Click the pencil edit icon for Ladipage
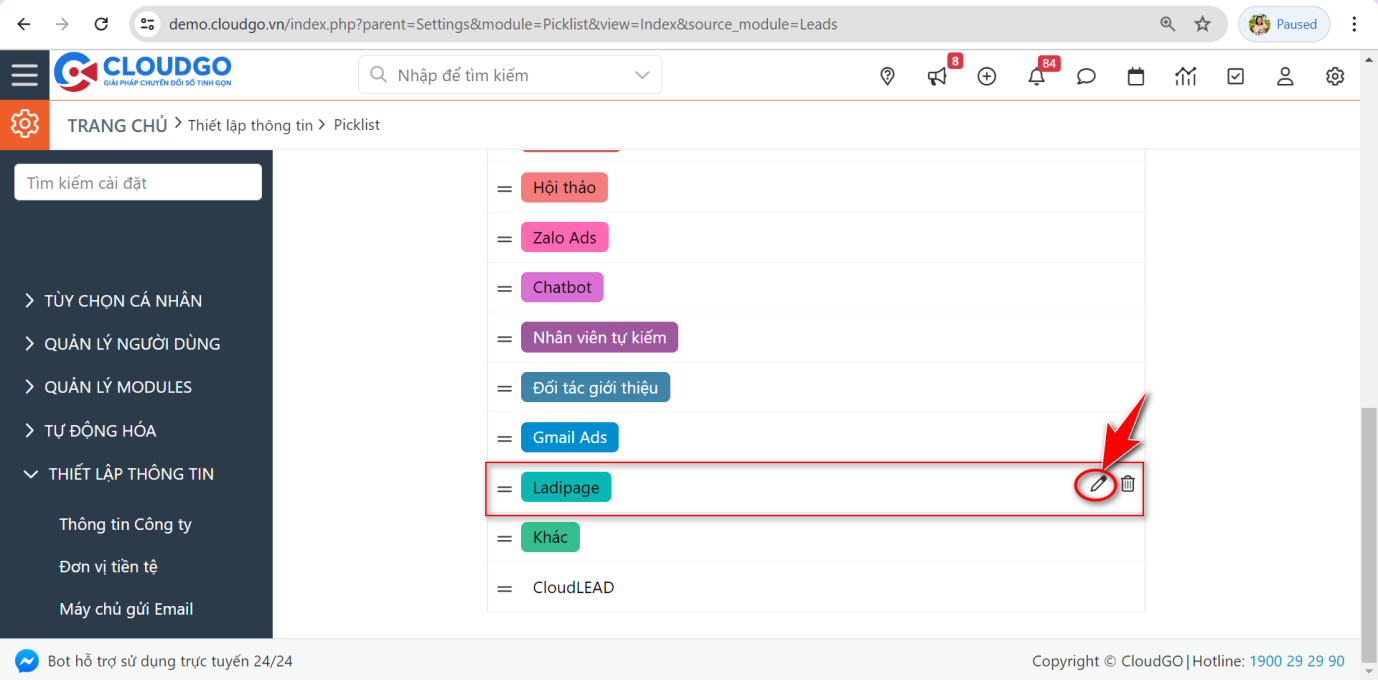1378x680 pixels. [x=1098, y=484]
